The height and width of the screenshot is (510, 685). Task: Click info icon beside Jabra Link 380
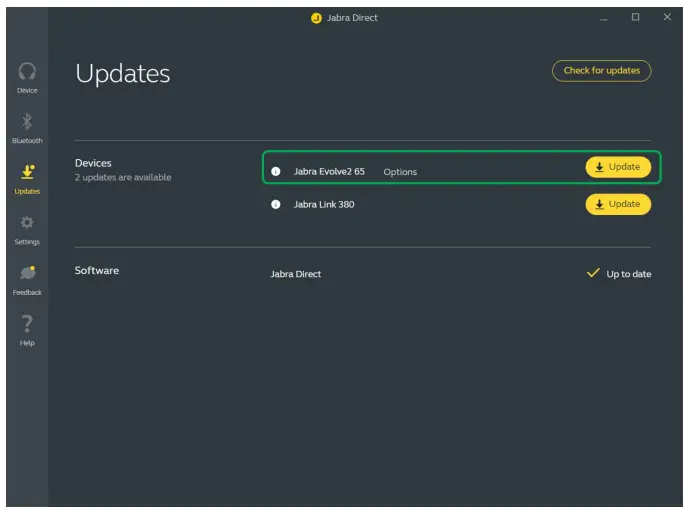pyautogui.click(x=276, y=204)
